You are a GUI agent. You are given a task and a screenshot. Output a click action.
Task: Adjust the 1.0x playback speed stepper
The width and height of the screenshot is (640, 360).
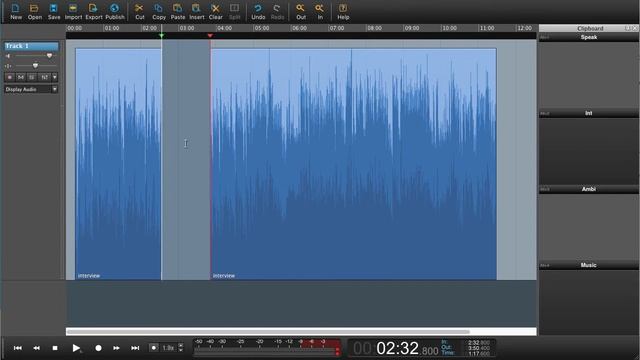[181, 348]
